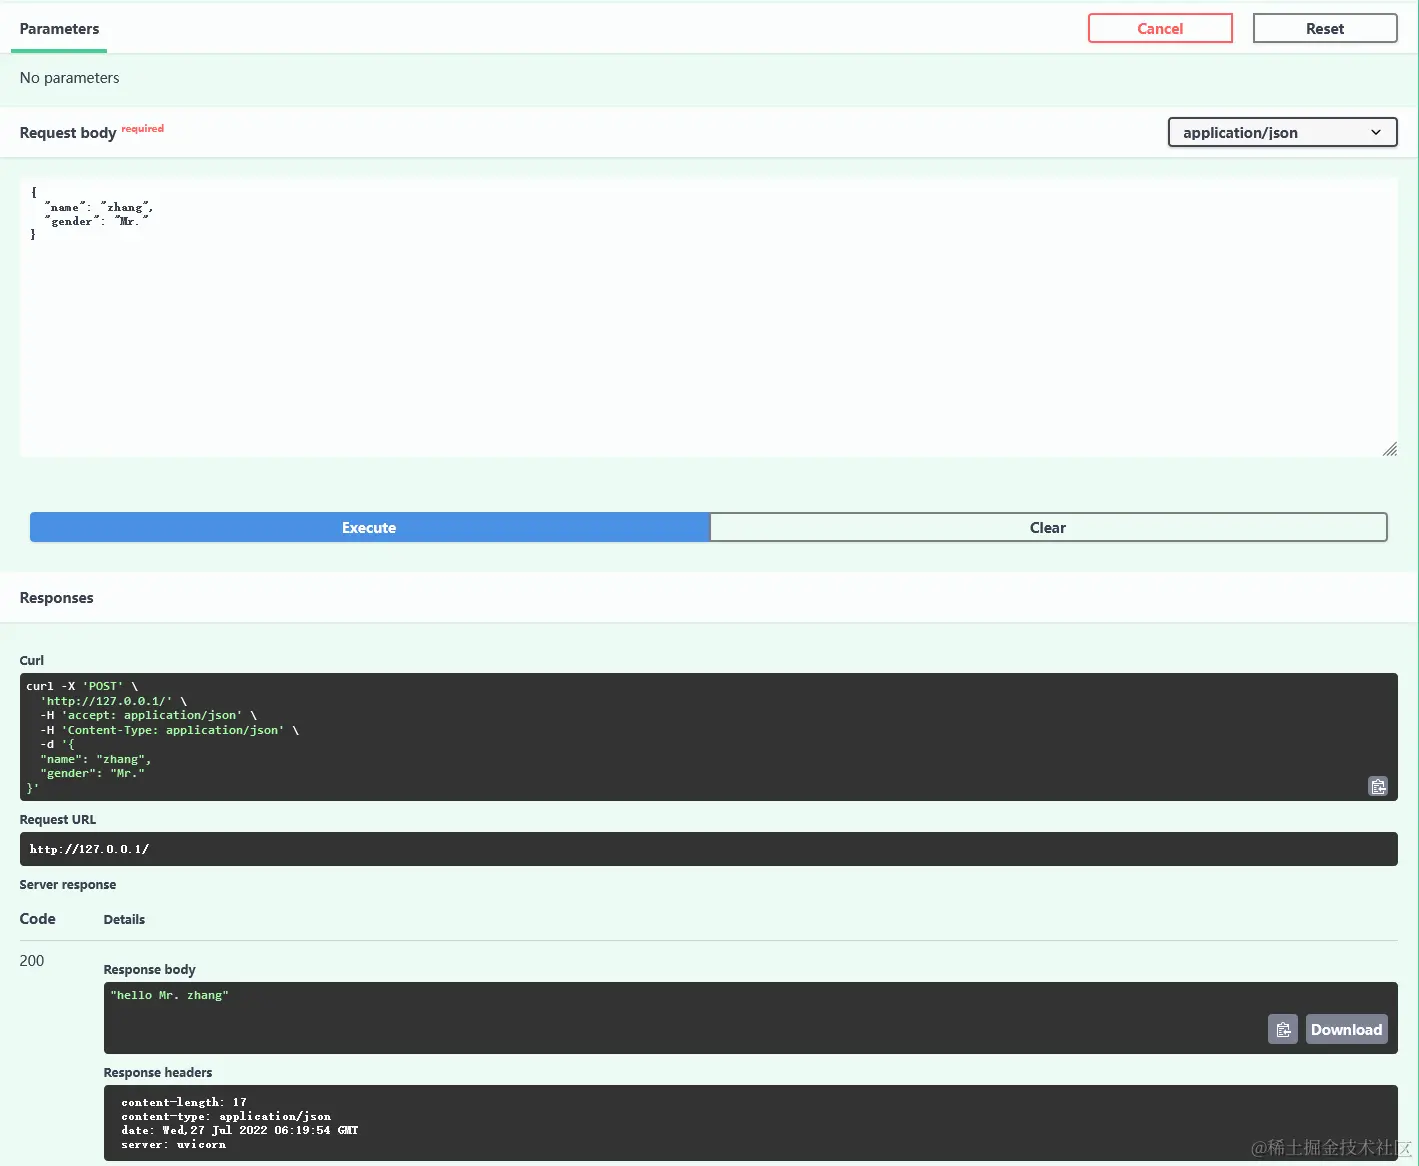1419x1166 pixels.
Task: Click the content-length: 17 header line
Action: [183, 1102]
